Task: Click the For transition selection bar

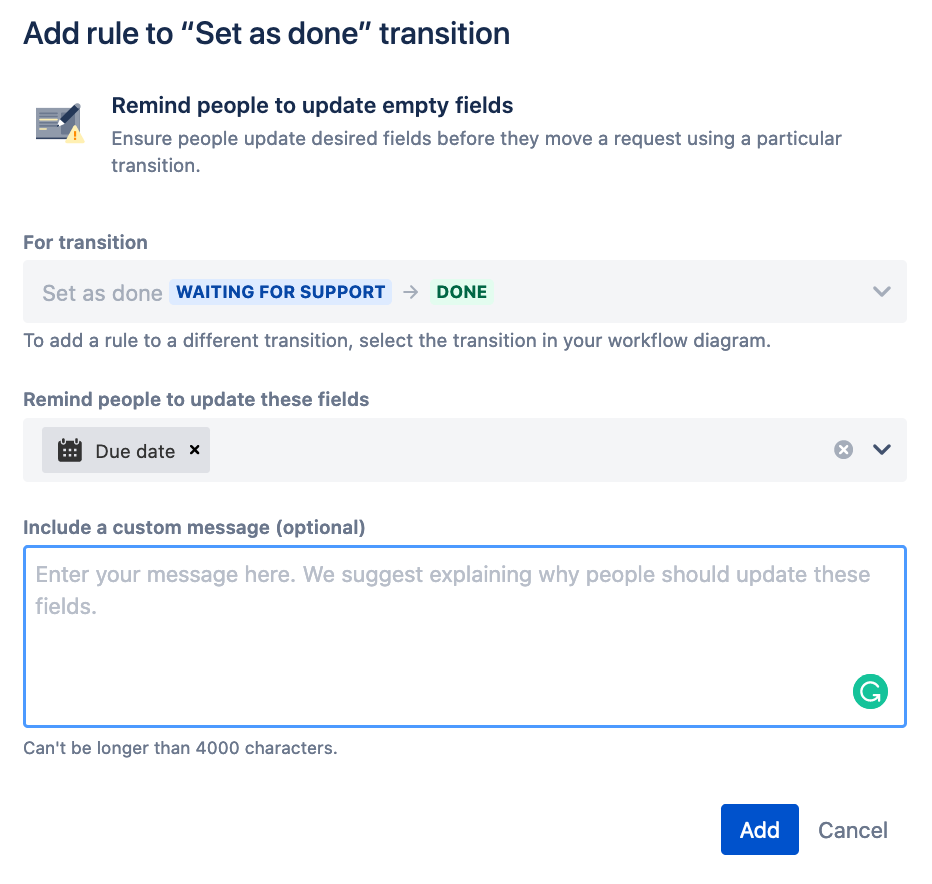Action: click(465, 291)
